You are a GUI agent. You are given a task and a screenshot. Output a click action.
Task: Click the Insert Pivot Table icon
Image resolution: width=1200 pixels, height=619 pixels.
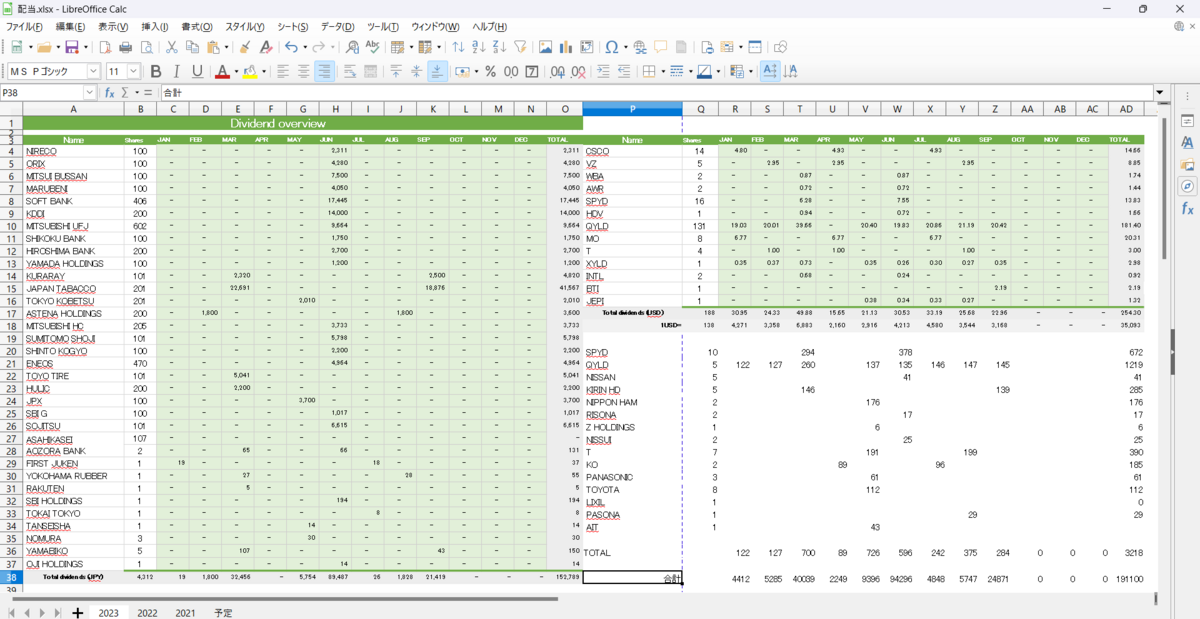pos(587,47)
